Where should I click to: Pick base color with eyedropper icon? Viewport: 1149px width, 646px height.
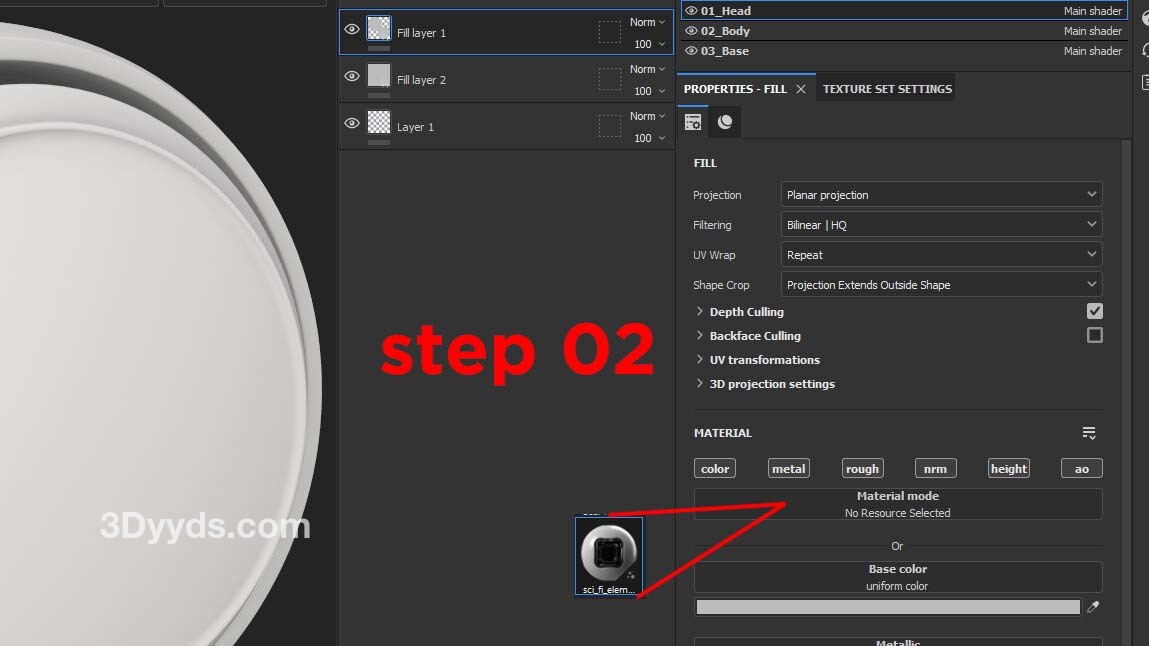pos(1093,607)
